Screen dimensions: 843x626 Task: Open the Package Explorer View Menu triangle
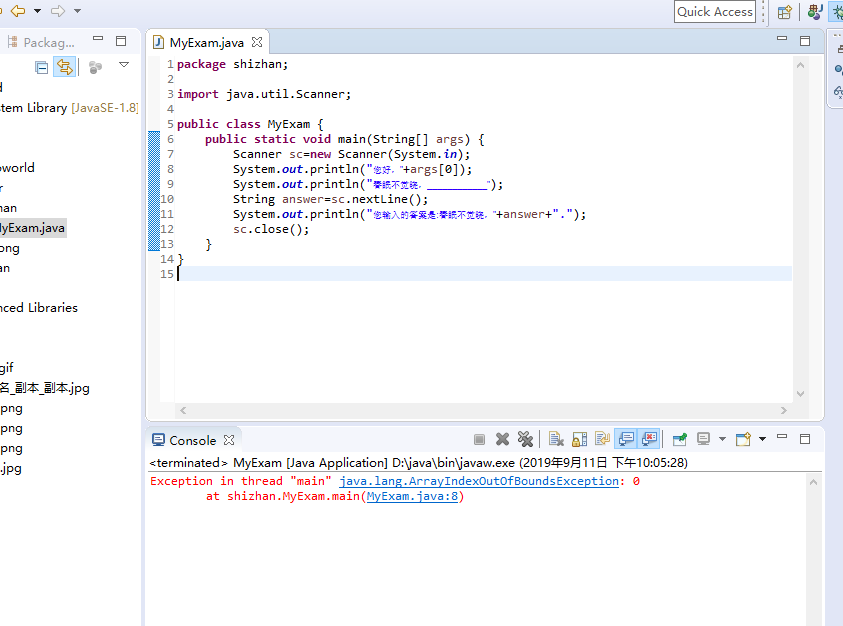click(124, 65)
